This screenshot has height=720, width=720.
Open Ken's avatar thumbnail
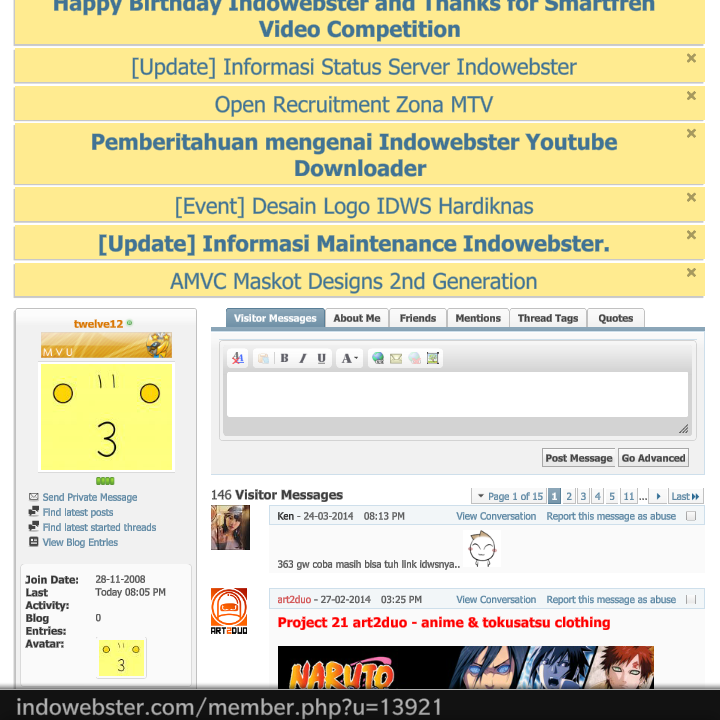pos(231,528)
